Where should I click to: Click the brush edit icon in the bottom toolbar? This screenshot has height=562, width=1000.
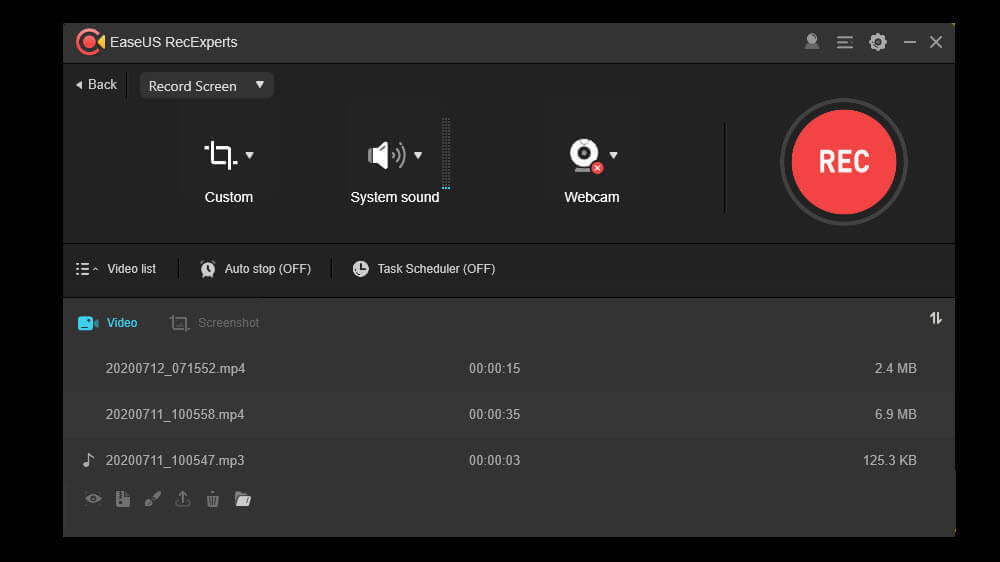pyautogui.click(x=152, y=499)
